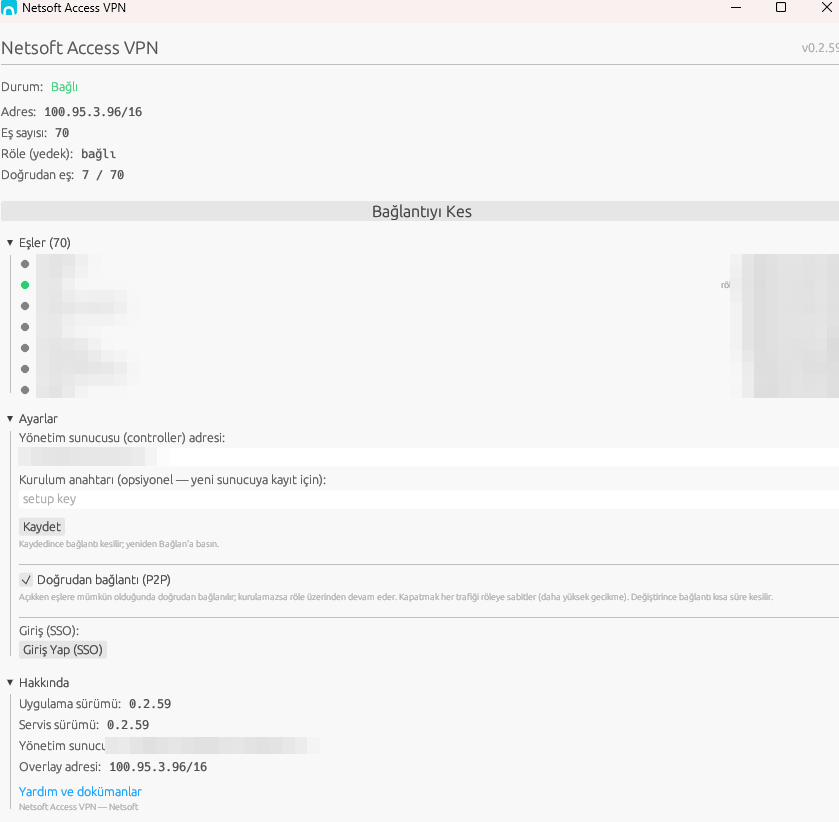The height and width of the screenshot is (822, 839).
Task: Minimize the Netsoft Access VPN window
Action: [736, 8]
